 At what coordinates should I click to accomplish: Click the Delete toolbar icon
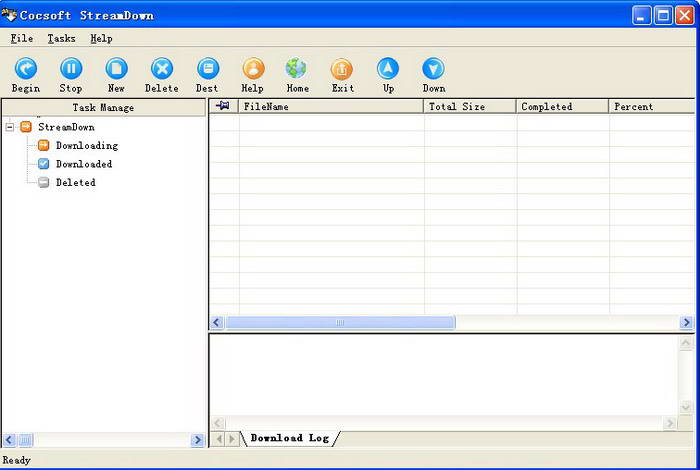point(161,69)
